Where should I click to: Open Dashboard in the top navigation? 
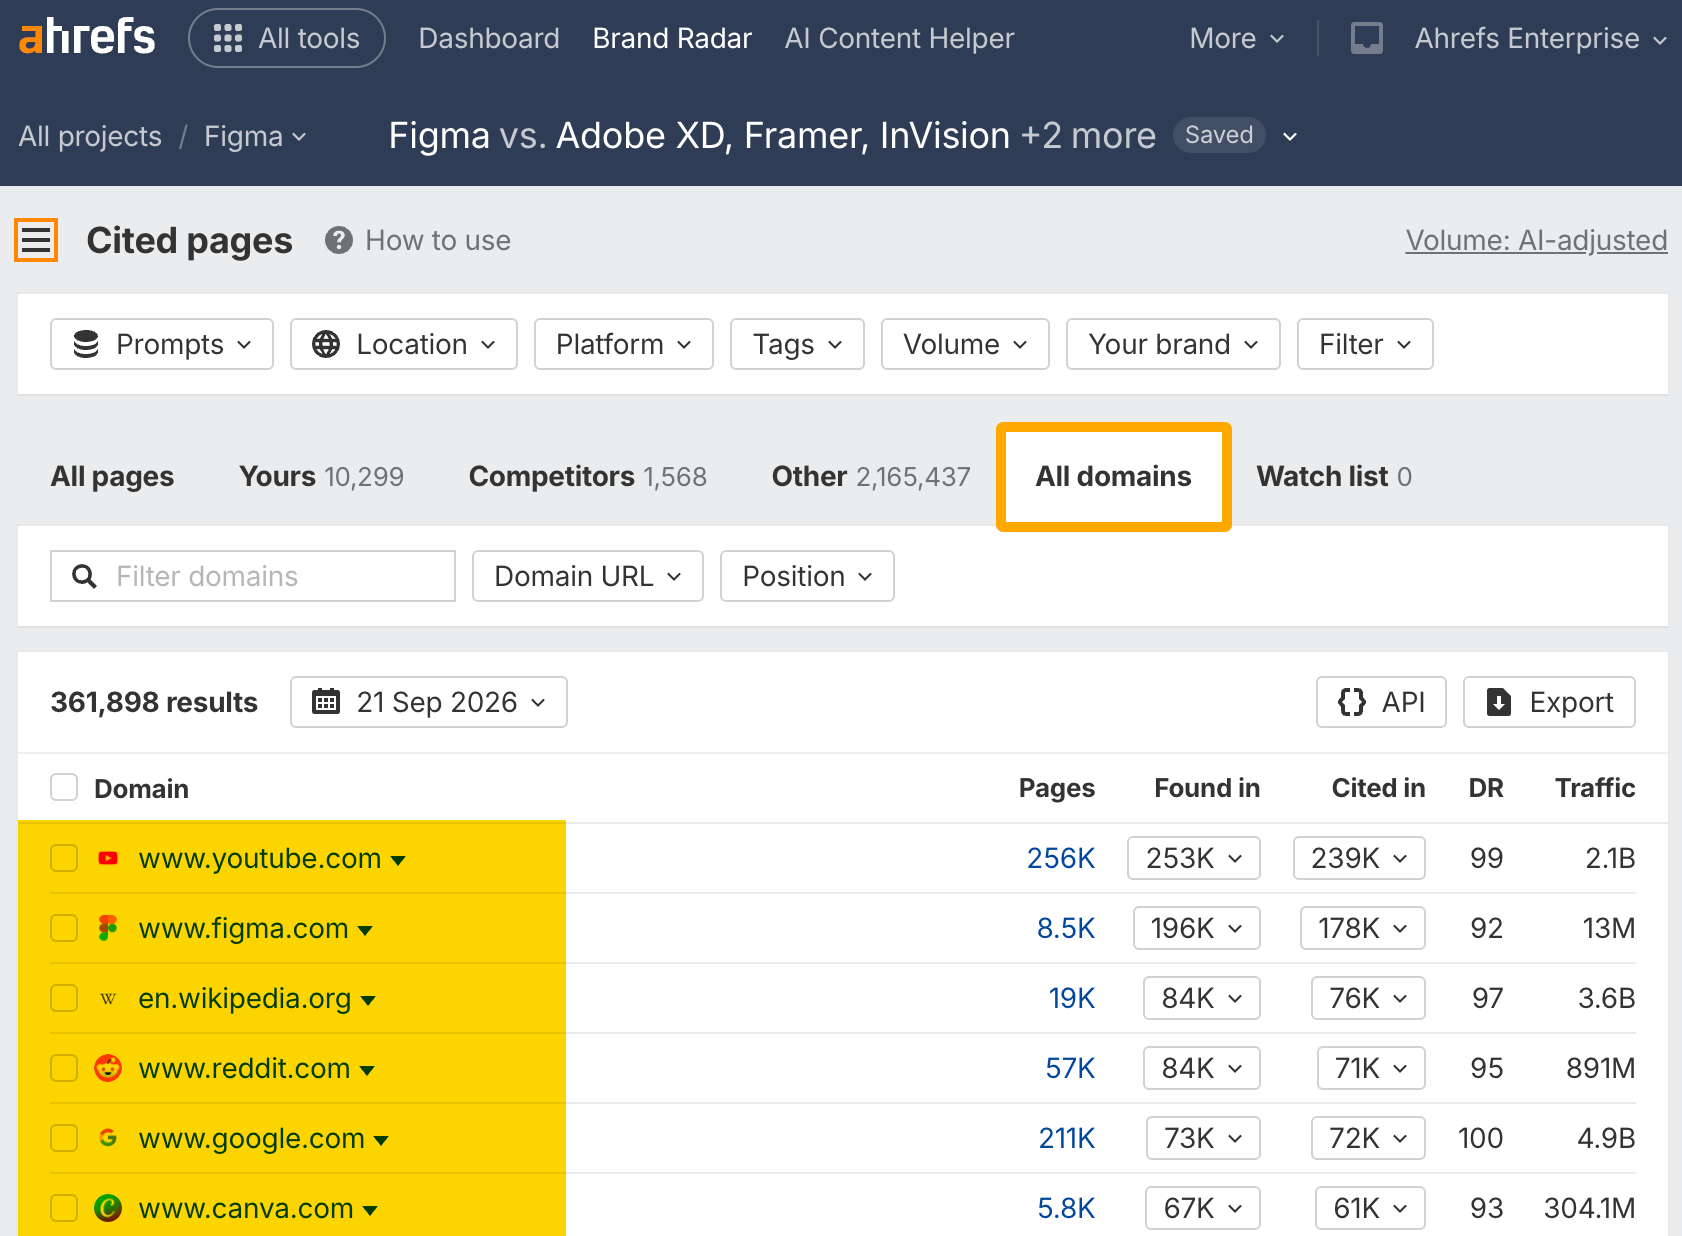tap(489, 38)
